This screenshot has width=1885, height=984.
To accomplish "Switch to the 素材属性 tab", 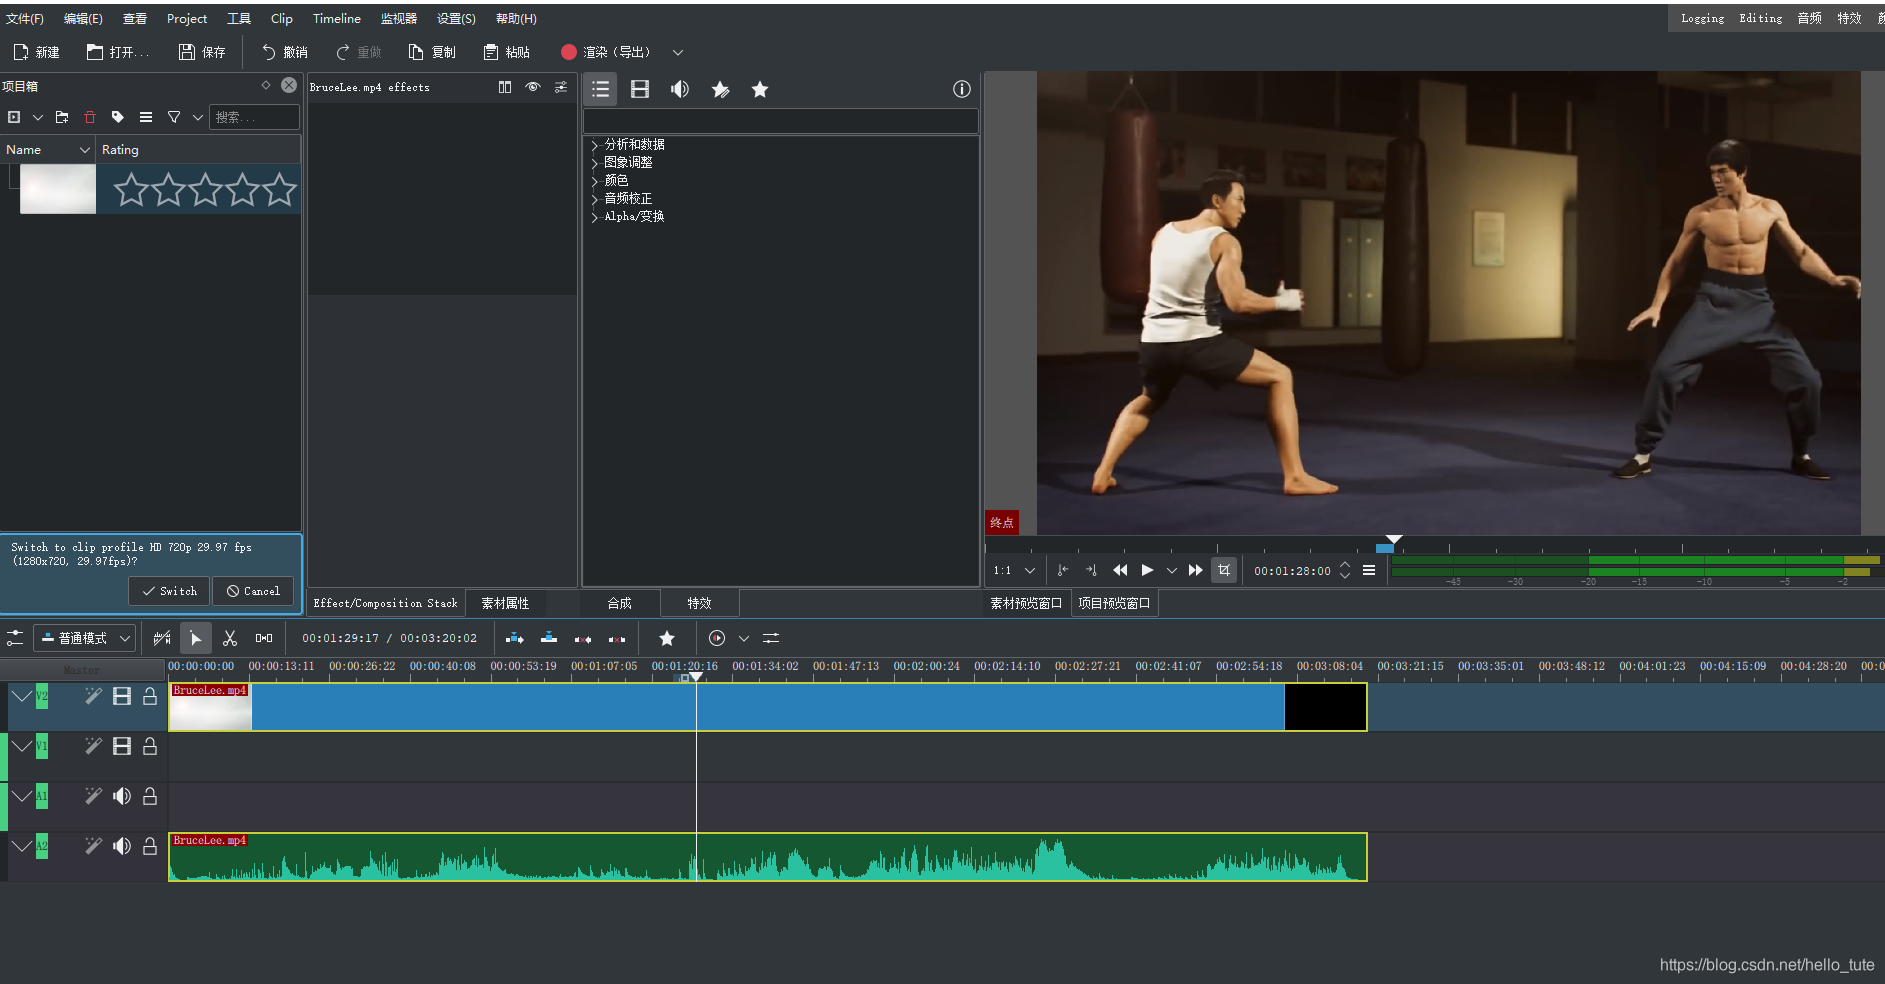I will click(x=505, y=603).
